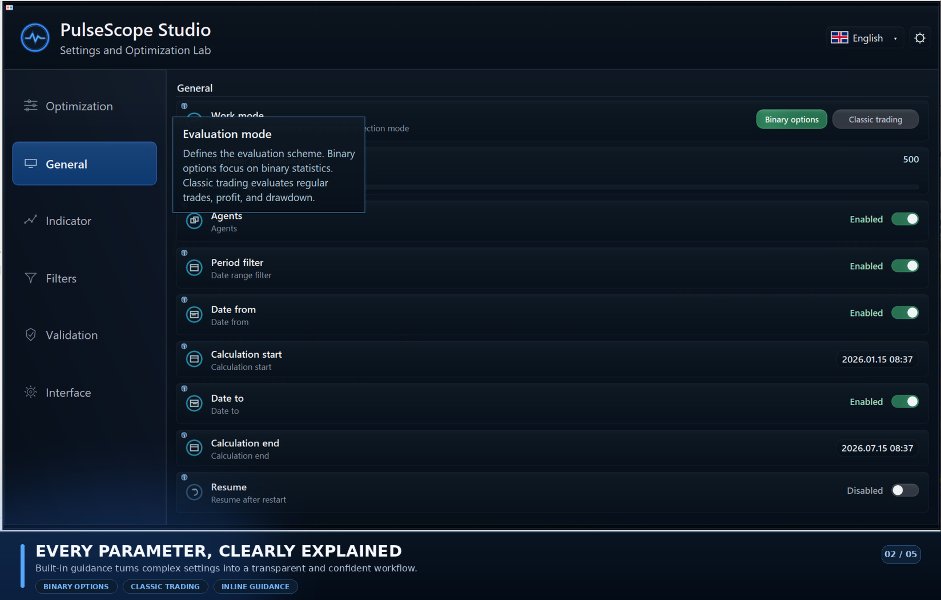Screen dimensions: 941x600
Task: Click the info icon above Date to
Action: coord(184,389)
